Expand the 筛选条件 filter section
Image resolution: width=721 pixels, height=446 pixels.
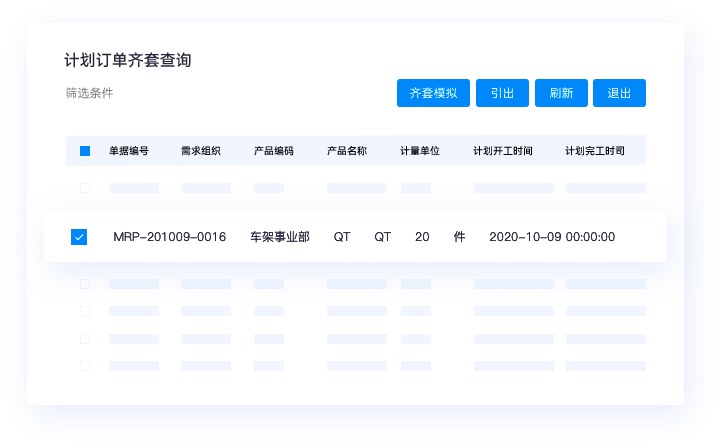point(89,93)
